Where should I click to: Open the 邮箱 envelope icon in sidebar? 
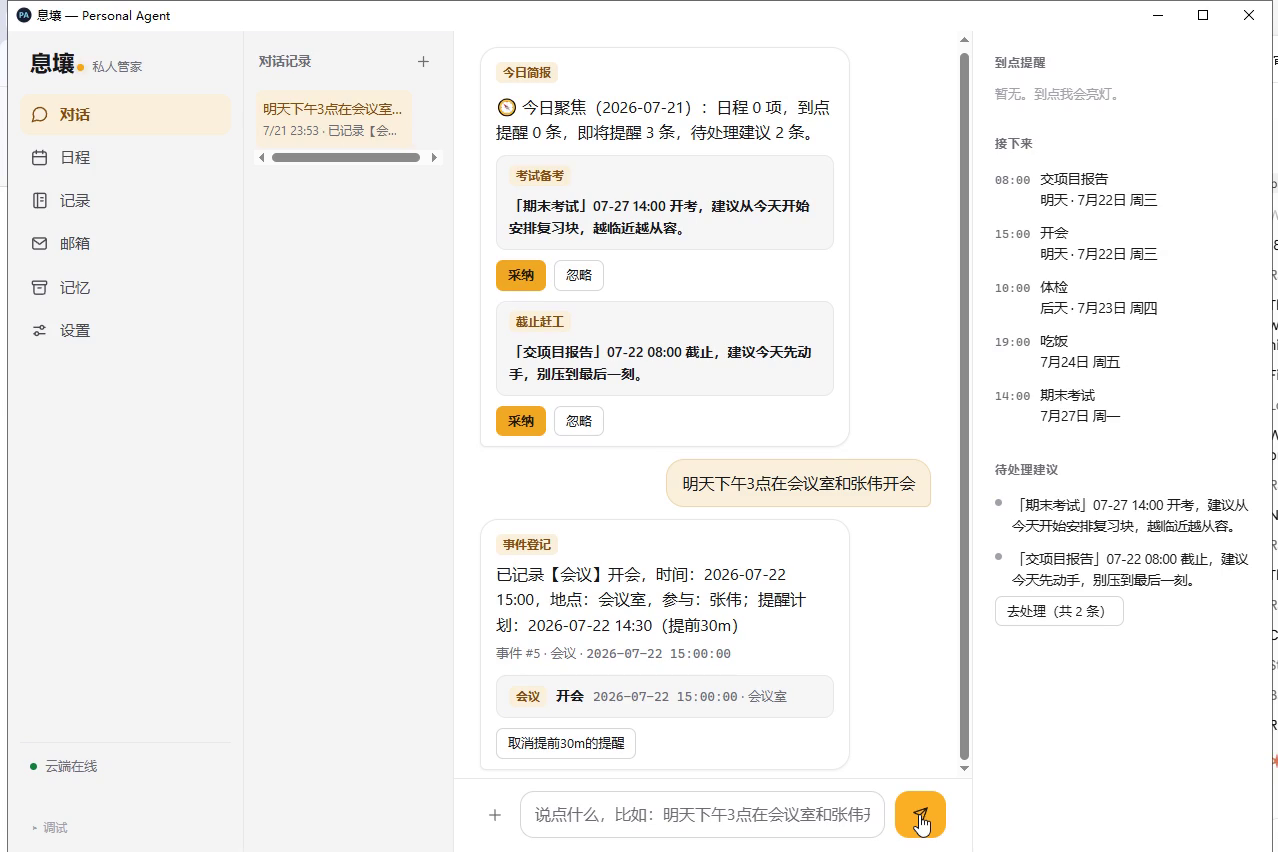click(40, 244)
